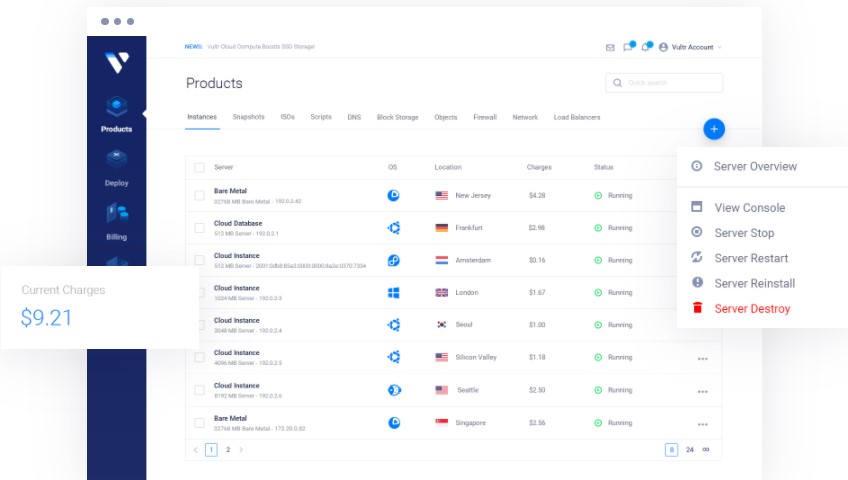
Task: Select the checkbox for Singapore Bare Metal row
Action: click(199, 423)
